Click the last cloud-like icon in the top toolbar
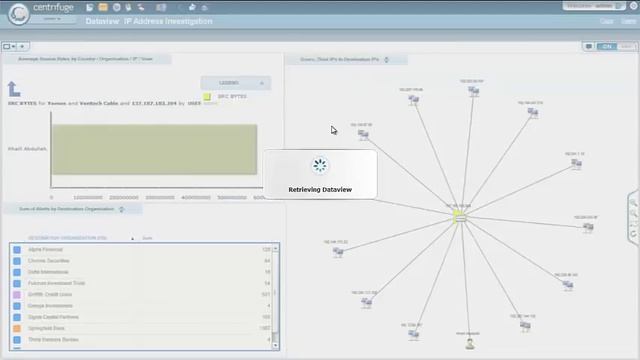640x360 pixels. (205, 7)
